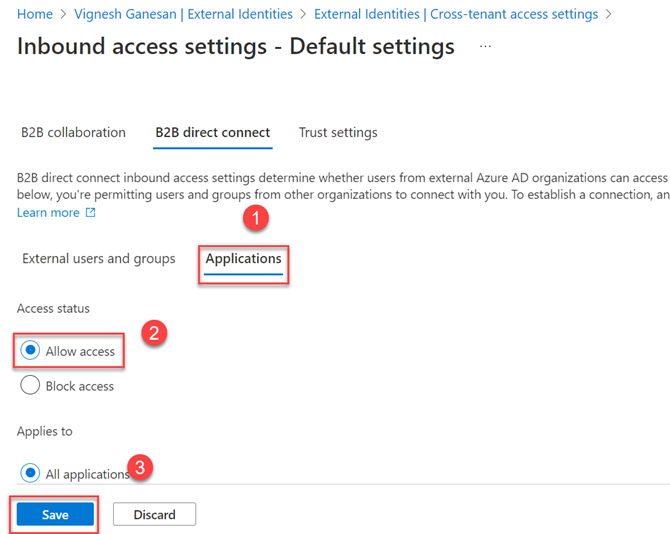The height and width of the screenshot is (534, 670).
Task: Choose the Allow access radio button
Action: coord(31,351)
